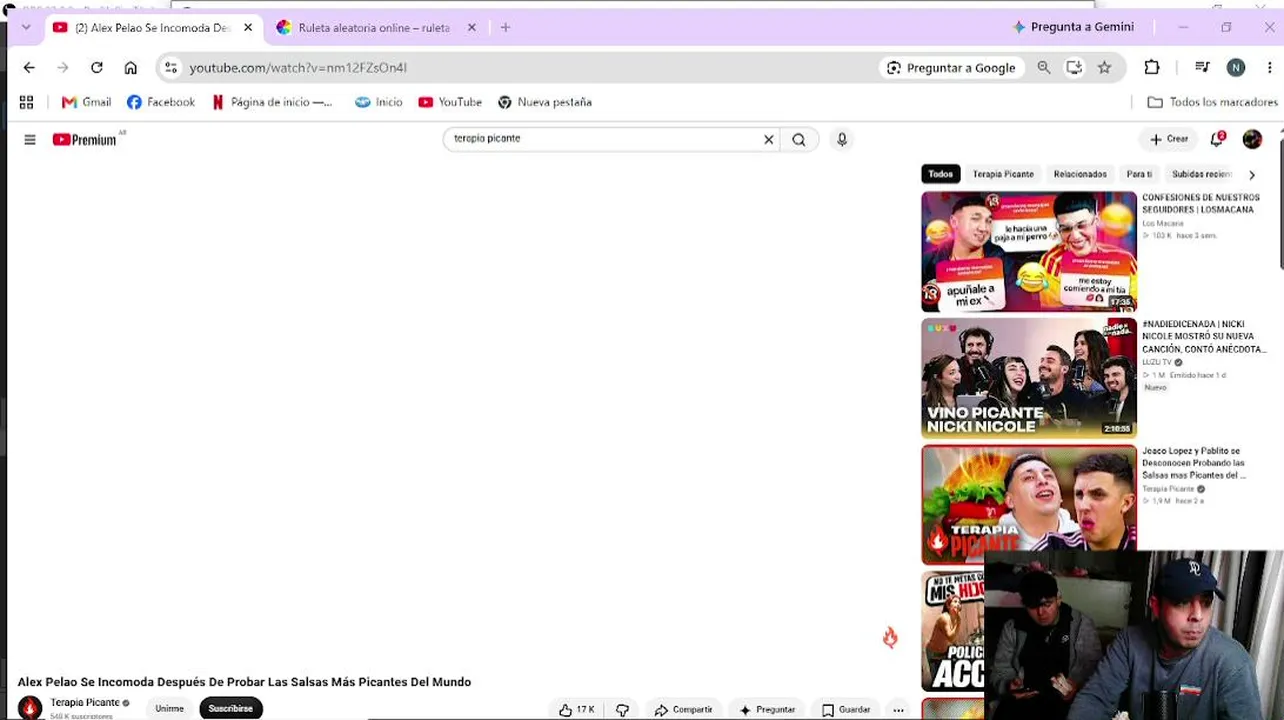The image size is (1284, 720).
Task: Open the Vino Picante Nicki Nicole thumbnail
Action: [x=1029, y=378]
